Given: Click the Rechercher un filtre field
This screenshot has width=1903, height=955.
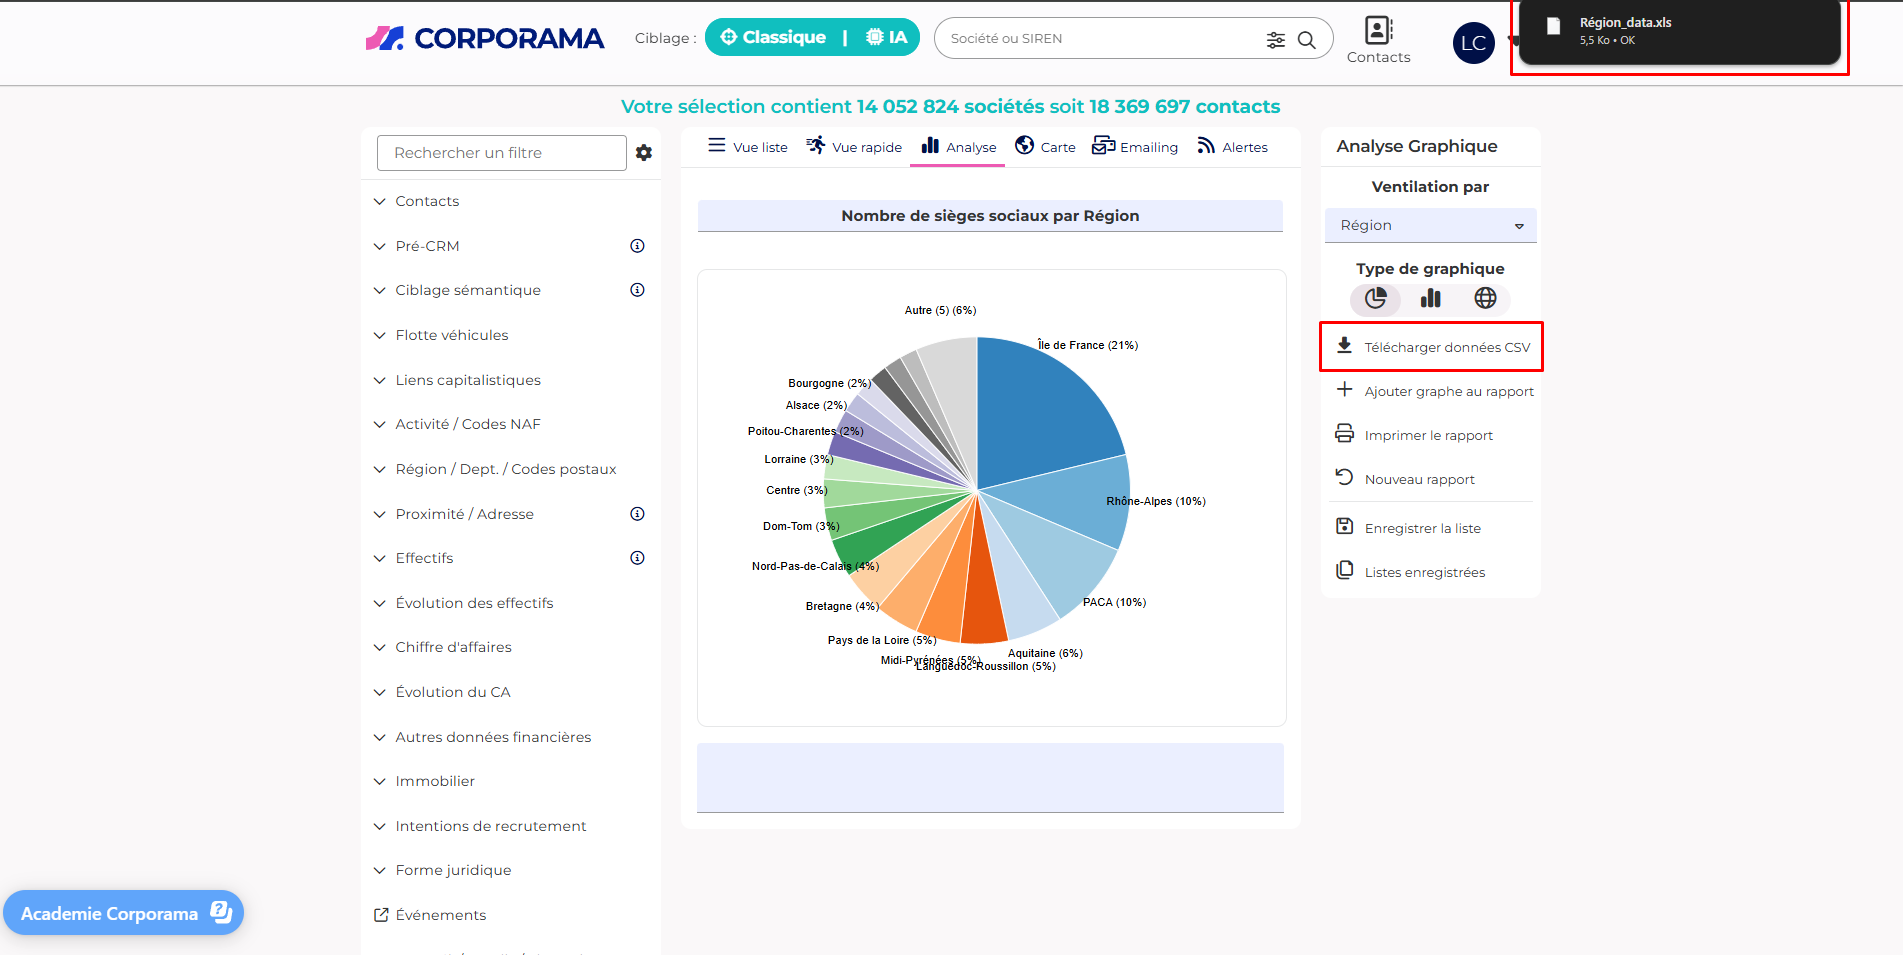Looking at the screenshot, I should [501, 153].
